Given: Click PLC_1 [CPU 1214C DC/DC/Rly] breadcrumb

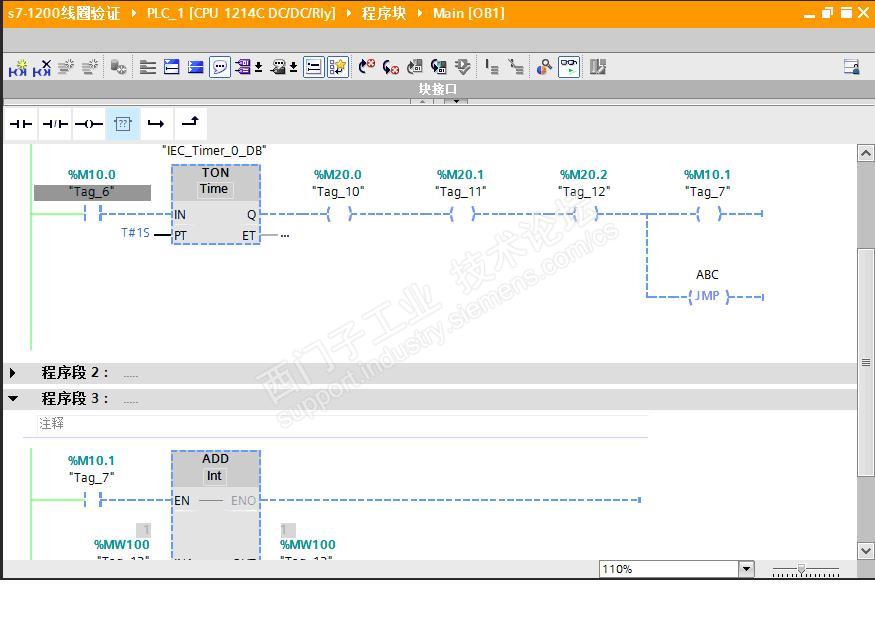Looking at the screenshot, I should pyautogui.click(x=241, y=13).
